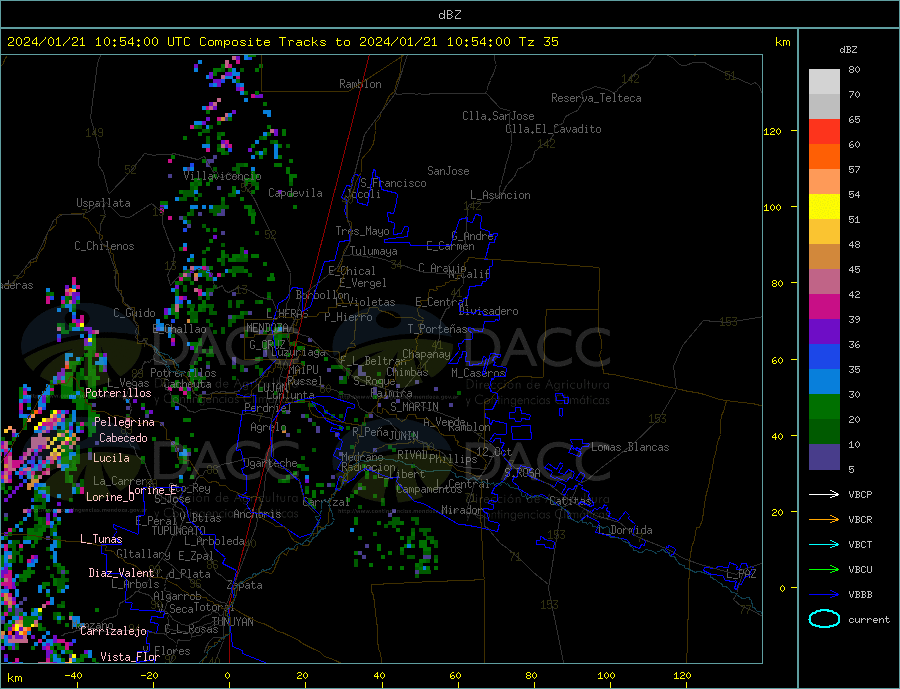Select the 39 dBZ magenta color swatch
900x689 pixels.
pos(824,307)
